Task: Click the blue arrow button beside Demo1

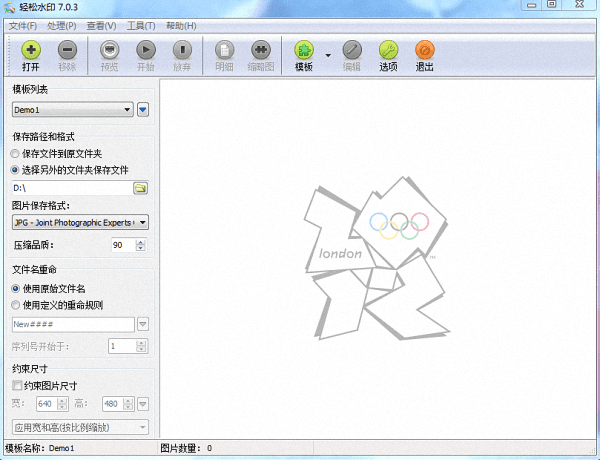Action: point(143,110)
